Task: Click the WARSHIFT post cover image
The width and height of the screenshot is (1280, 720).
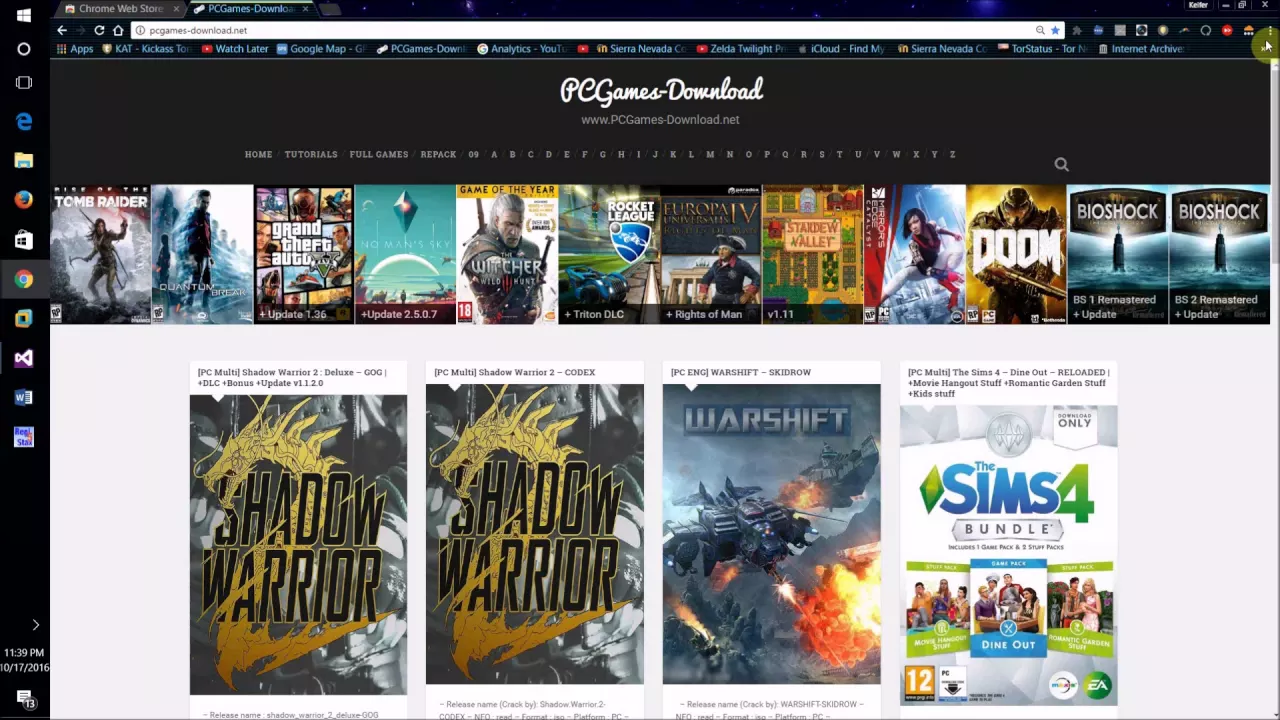Action: click(771, 534)
